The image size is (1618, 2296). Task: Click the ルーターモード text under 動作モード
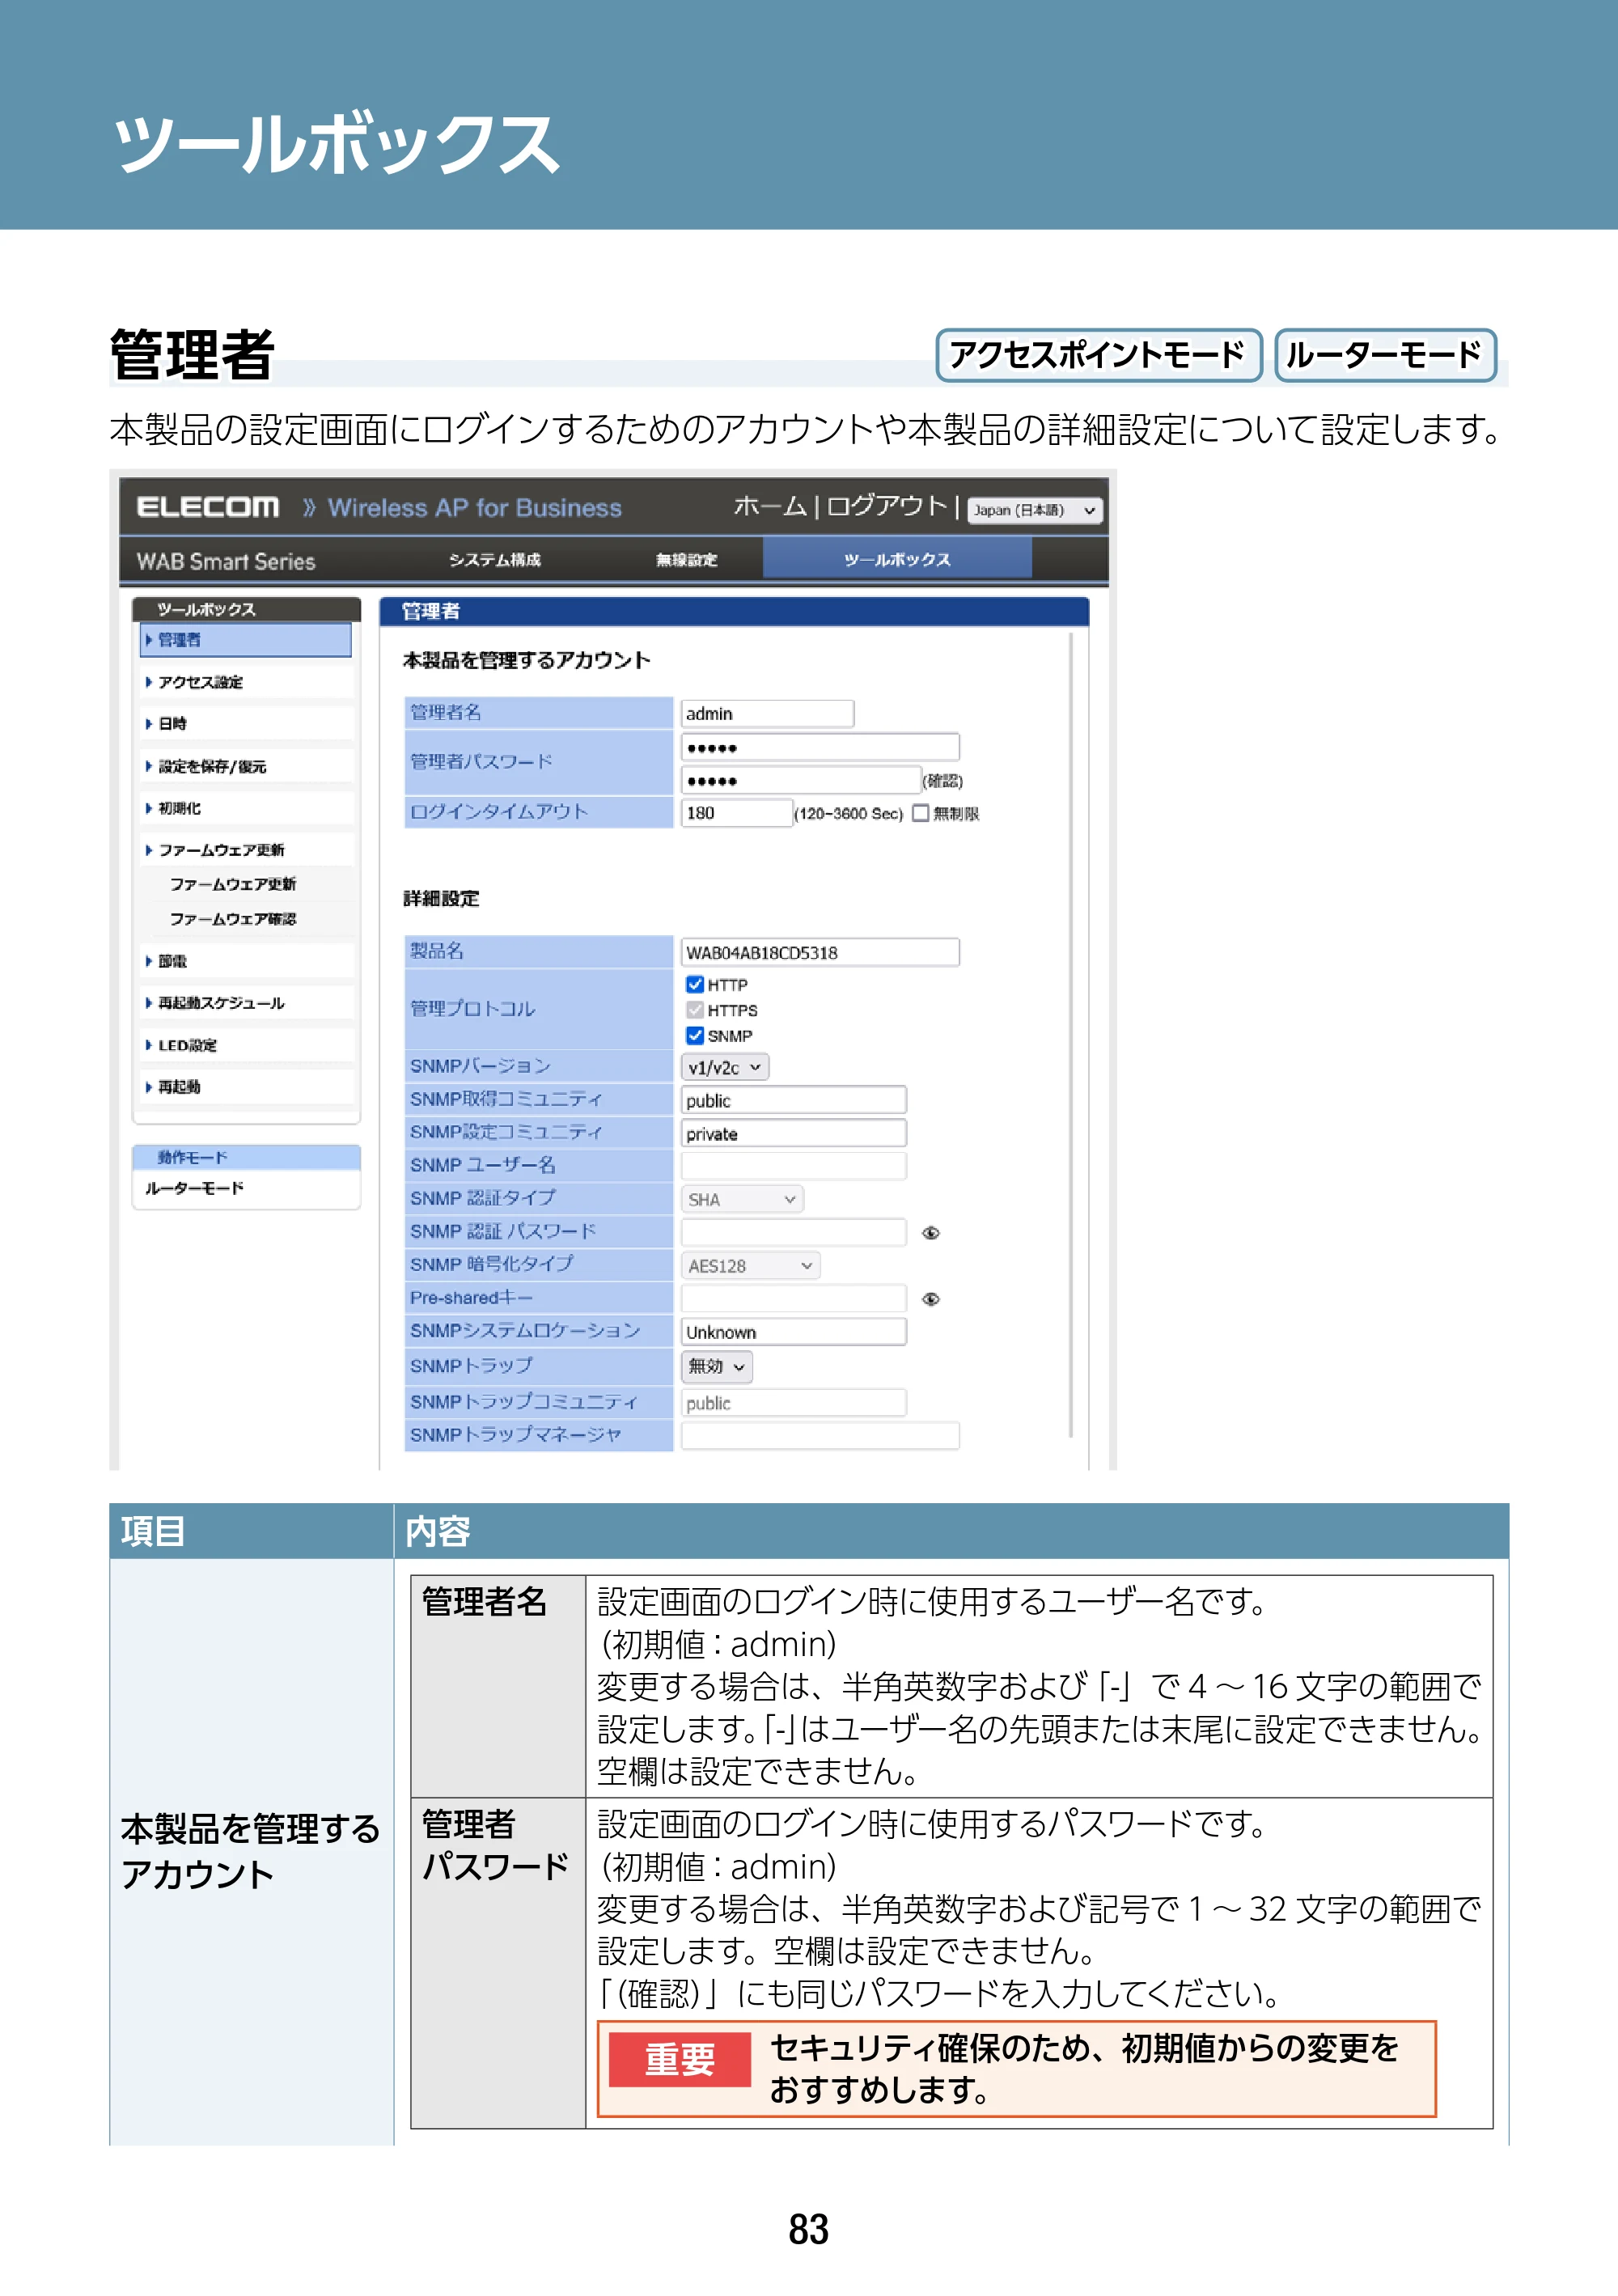(x=195, y=1188)
